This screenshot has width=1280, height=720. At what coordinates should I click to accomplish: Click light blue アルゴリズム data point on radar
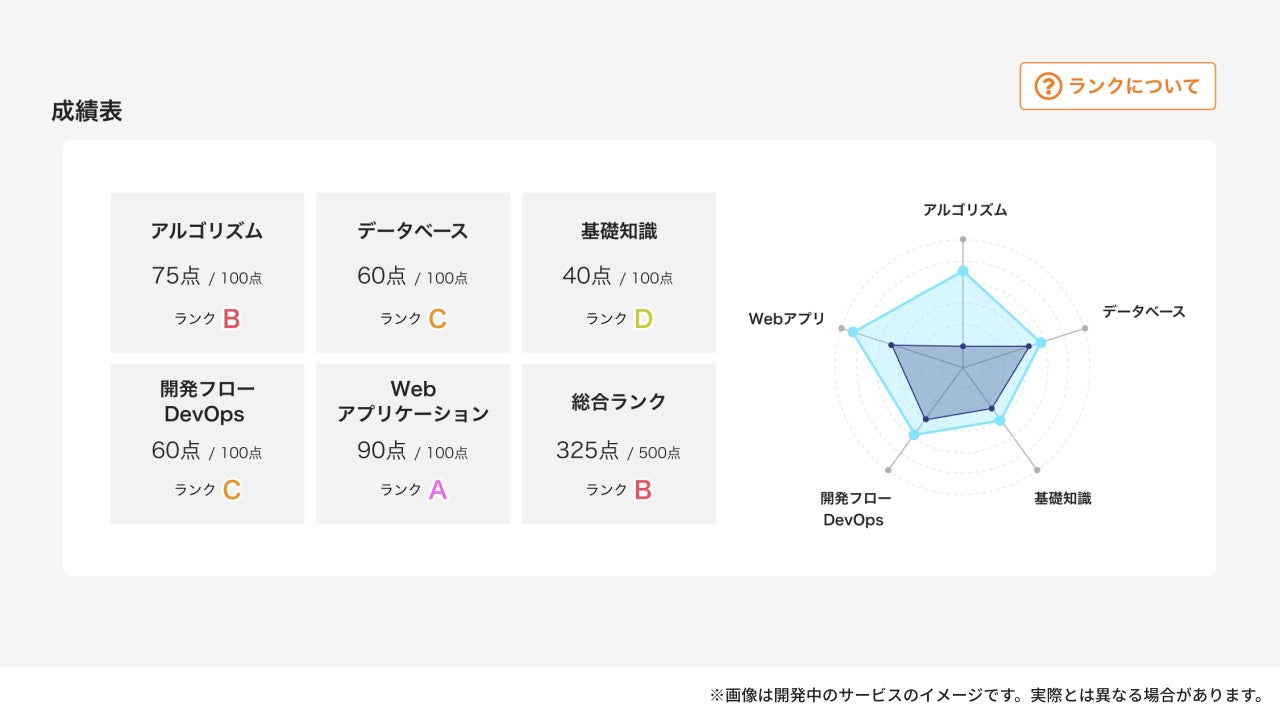(963, 271)
